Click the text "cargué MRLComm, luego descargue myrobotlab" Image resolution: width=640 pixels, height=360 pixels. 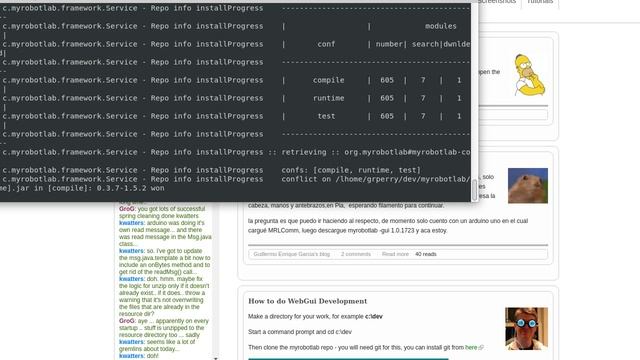pos(312,231)
